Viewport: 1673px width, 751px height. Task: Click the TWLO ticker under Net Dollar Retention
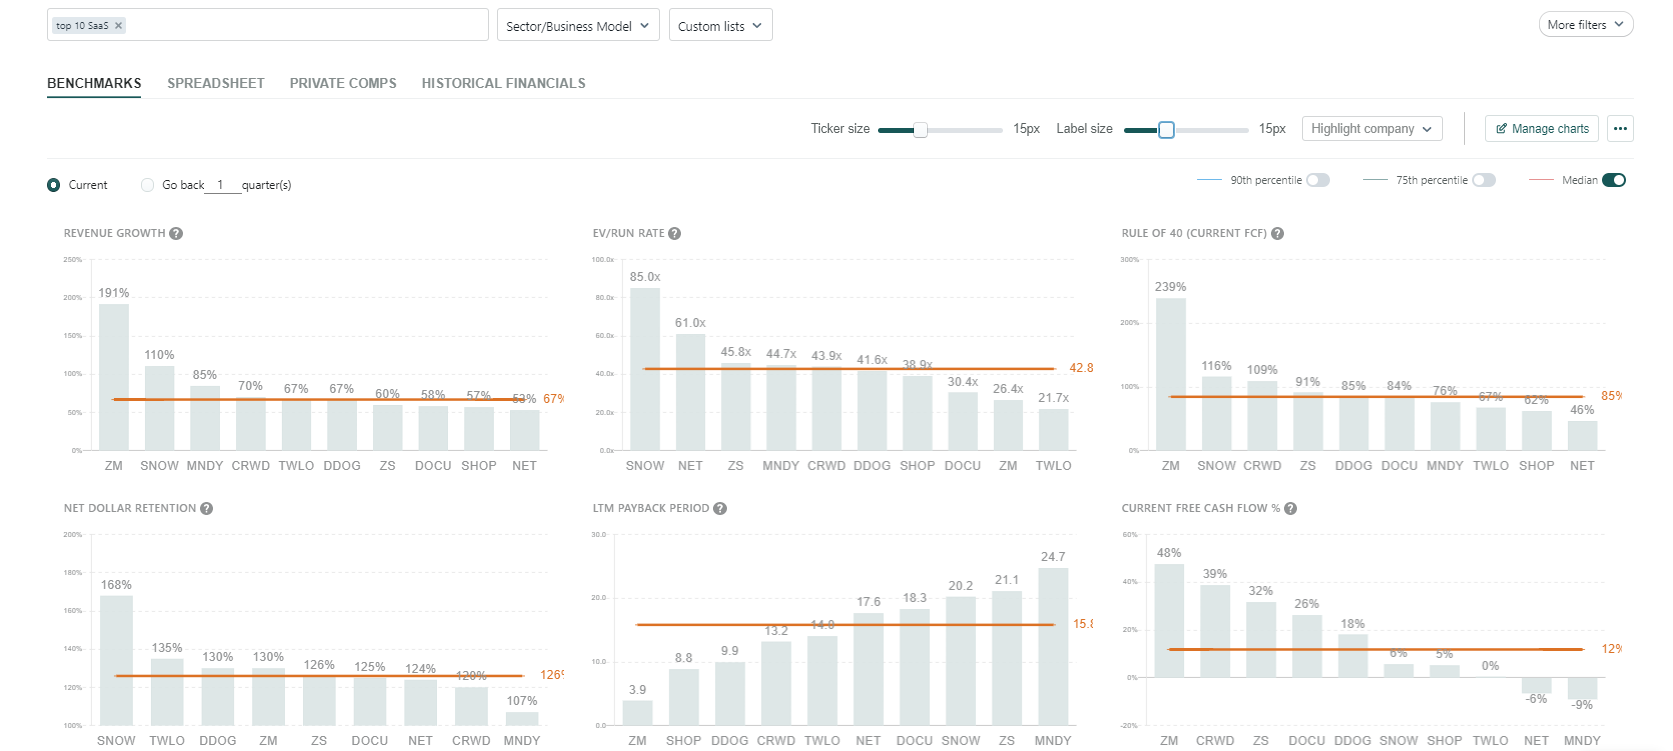167,741
